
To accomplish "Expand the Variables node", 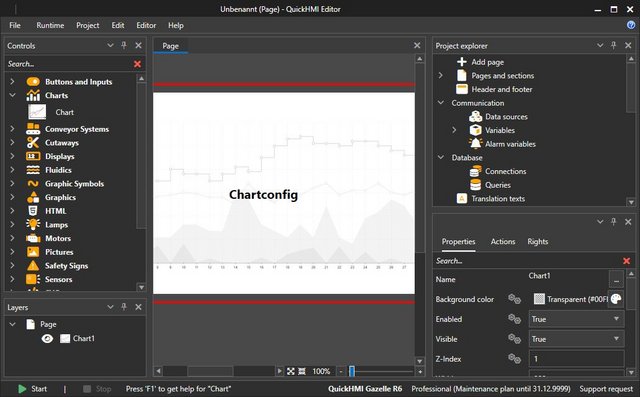I will pyautogui.click(x=454, y=130).
